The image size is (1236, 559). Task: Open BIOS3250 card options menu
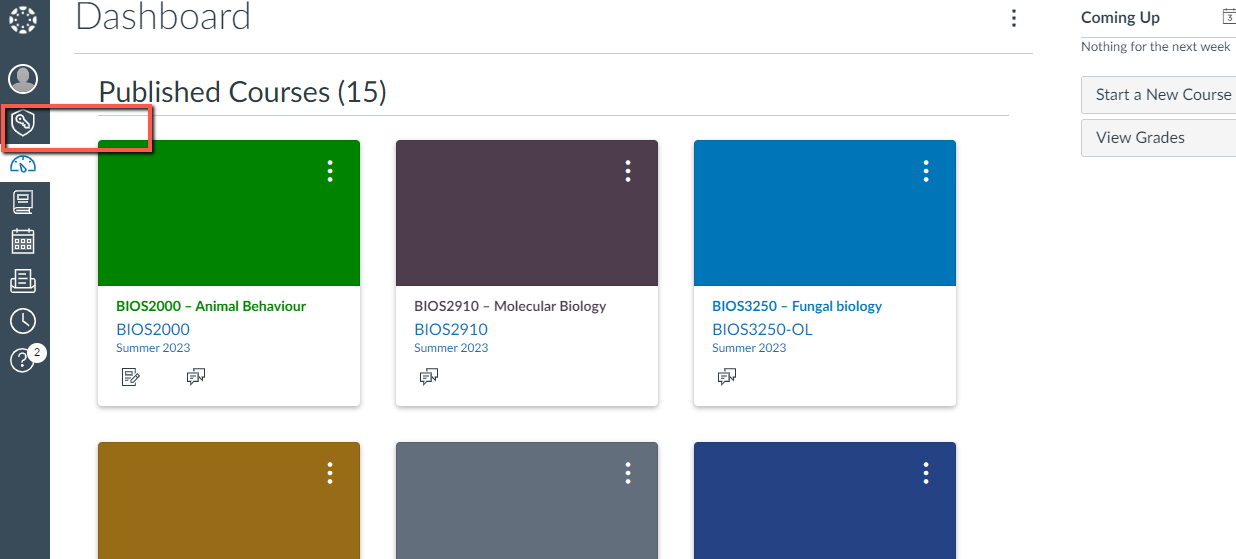tap(926, 171)
